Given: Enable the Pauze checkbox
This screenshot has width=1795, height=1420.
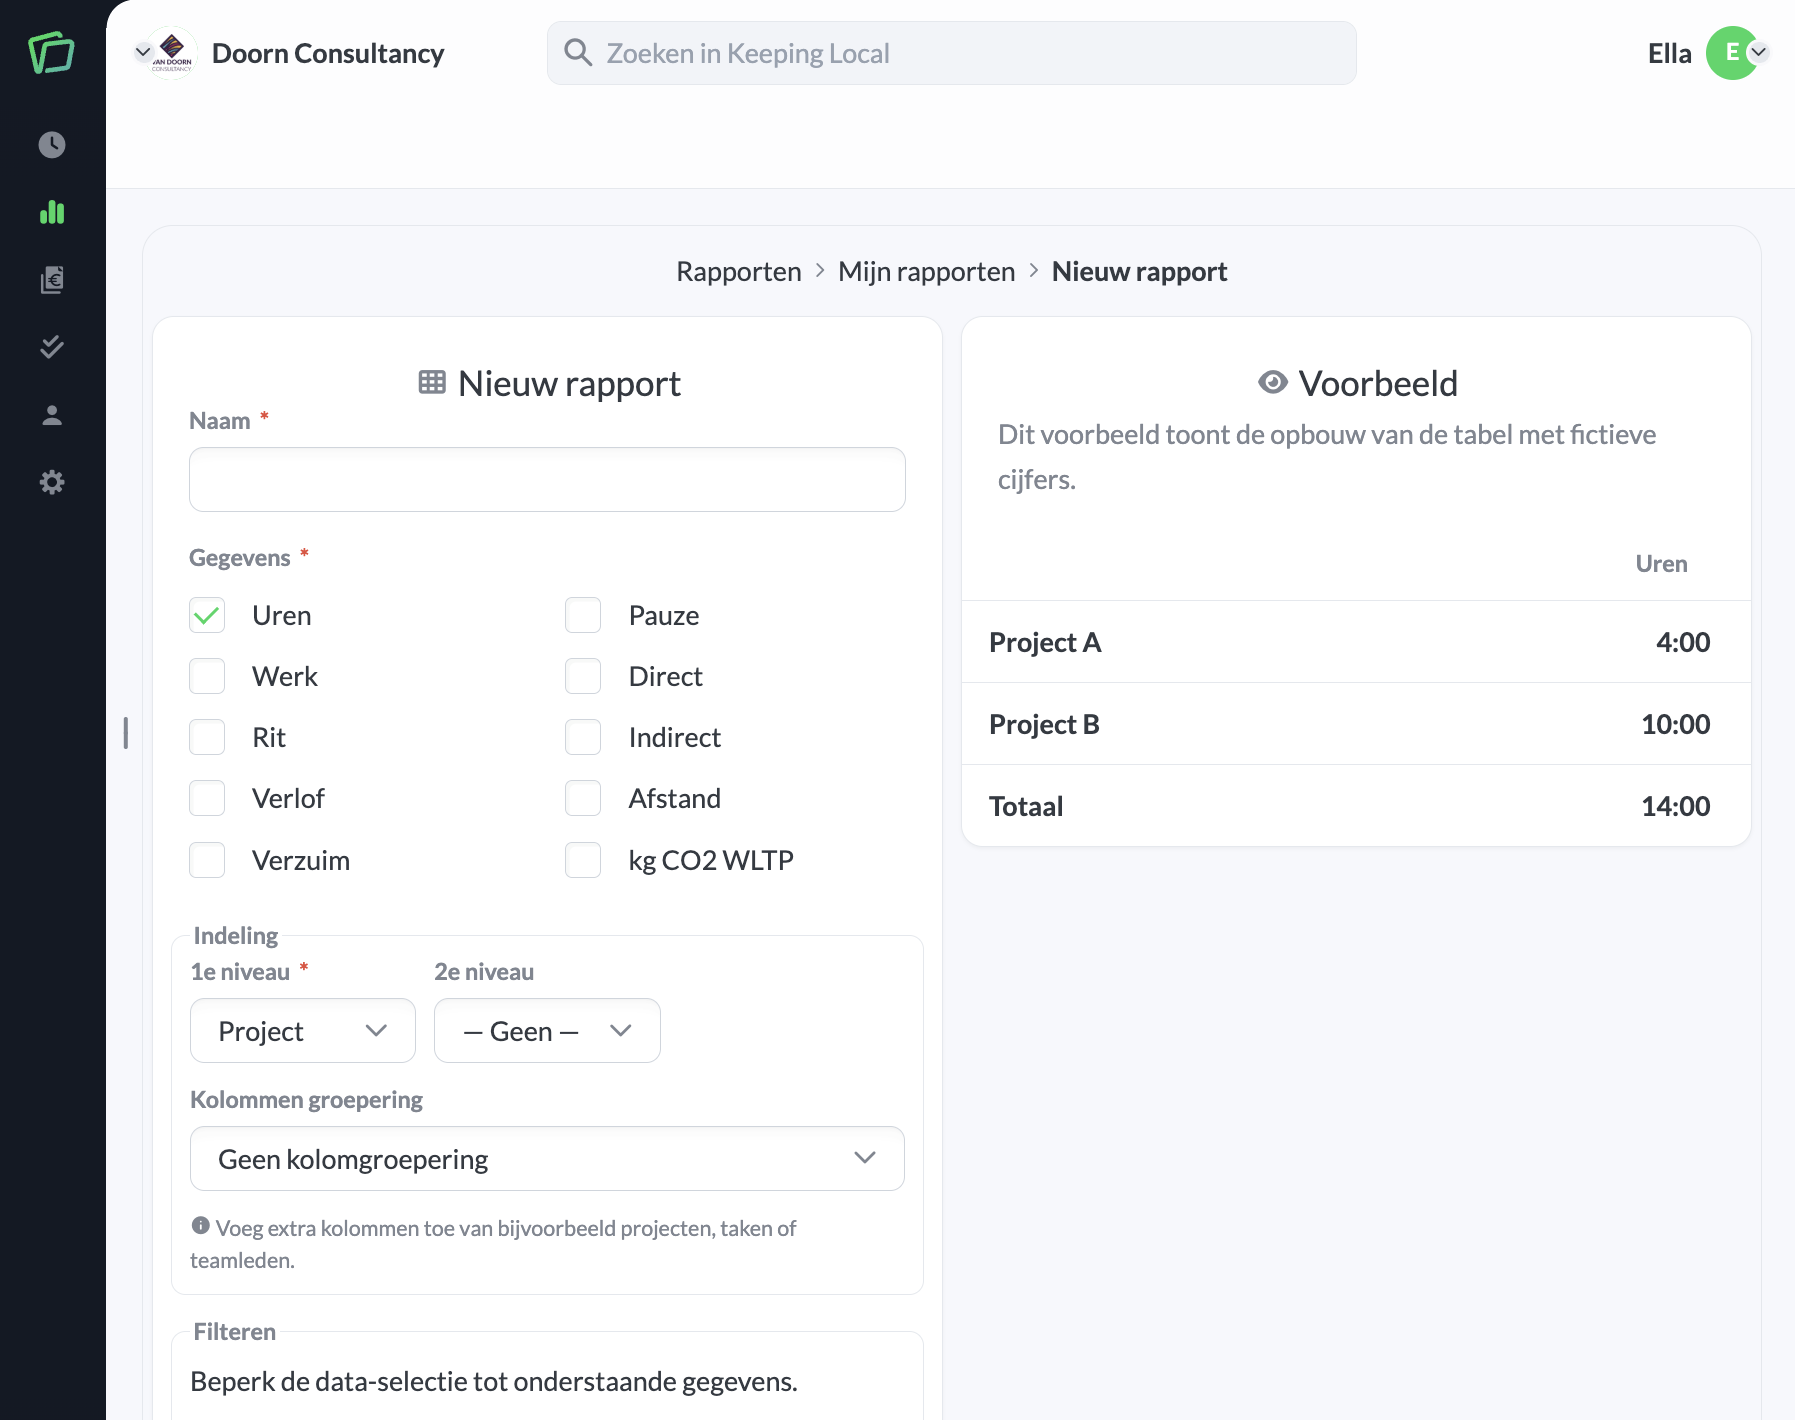Looking at the screenshot, I should pyautogui.click(x=583, y=615).
